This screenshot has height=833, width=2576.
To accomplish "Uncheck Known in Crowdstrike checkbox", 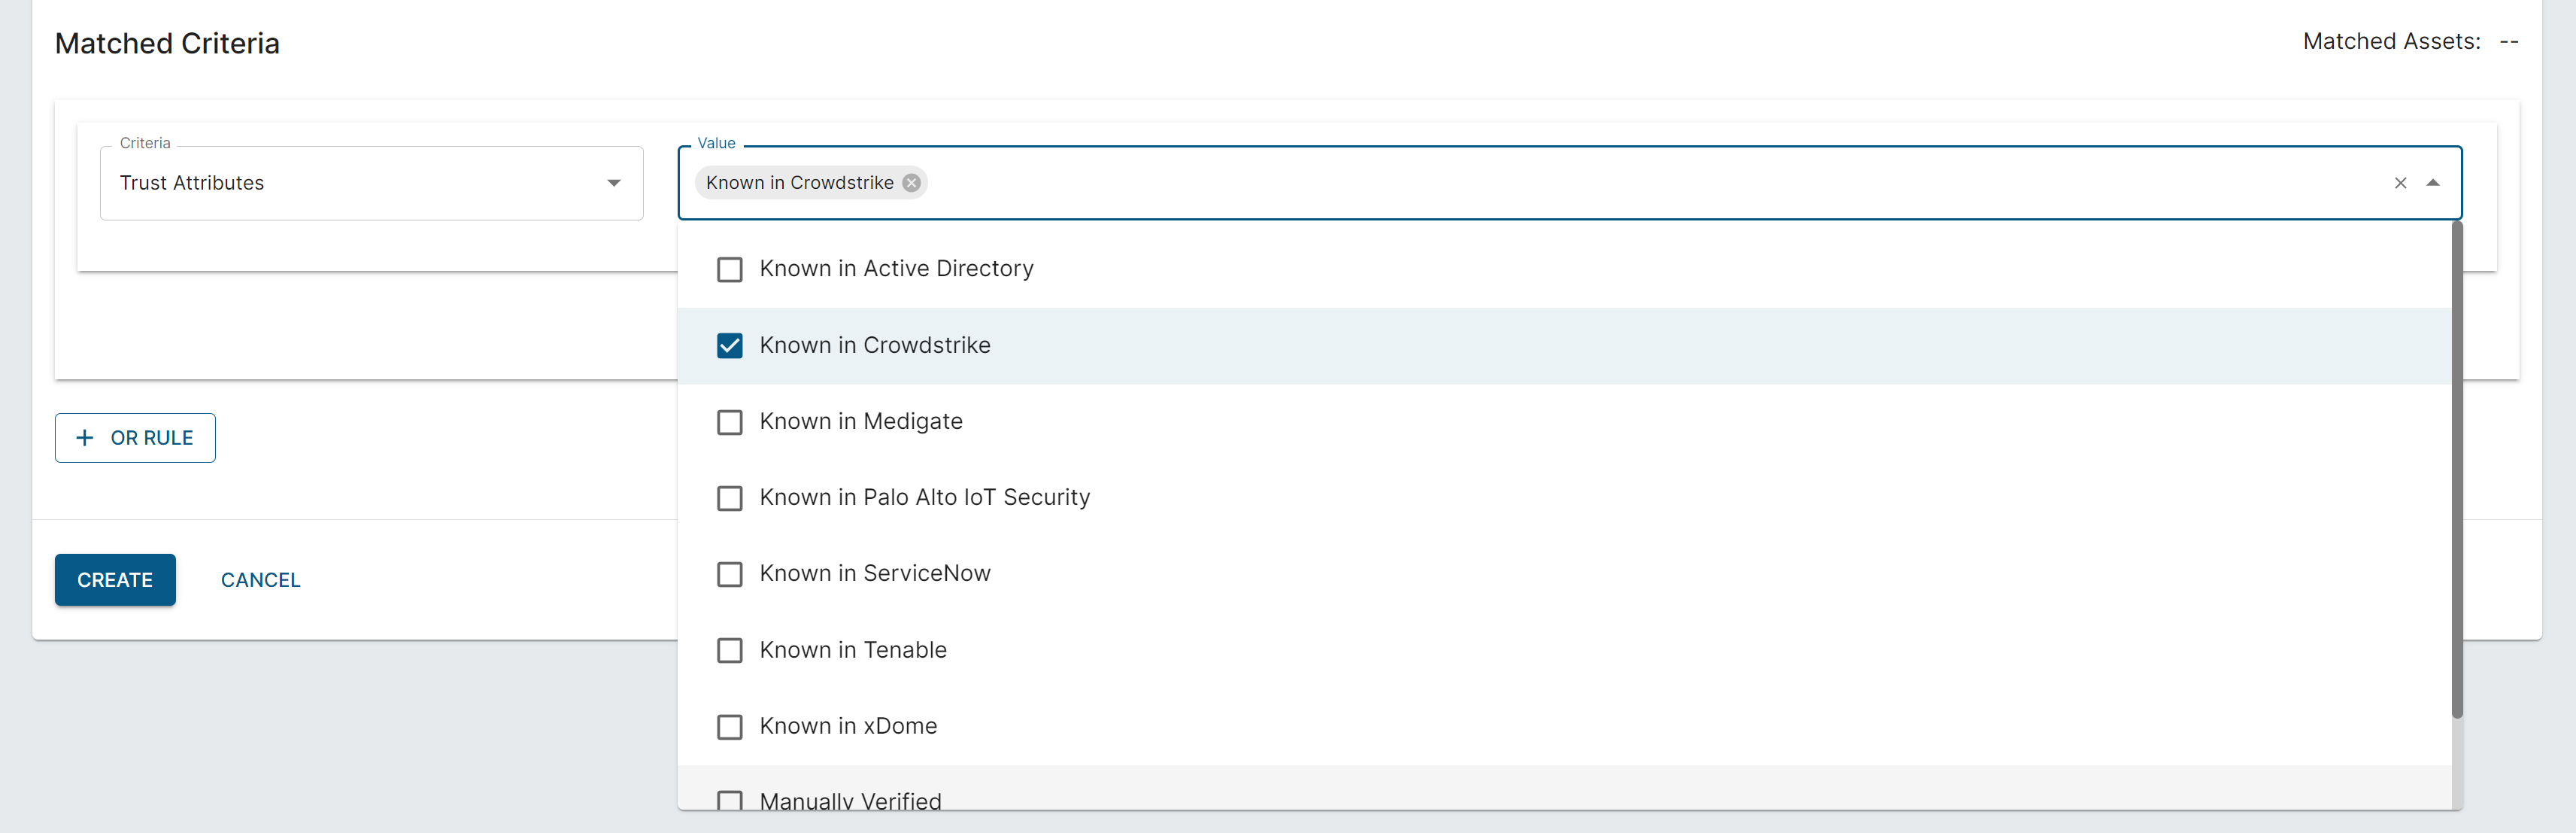I will click(730, 346).
